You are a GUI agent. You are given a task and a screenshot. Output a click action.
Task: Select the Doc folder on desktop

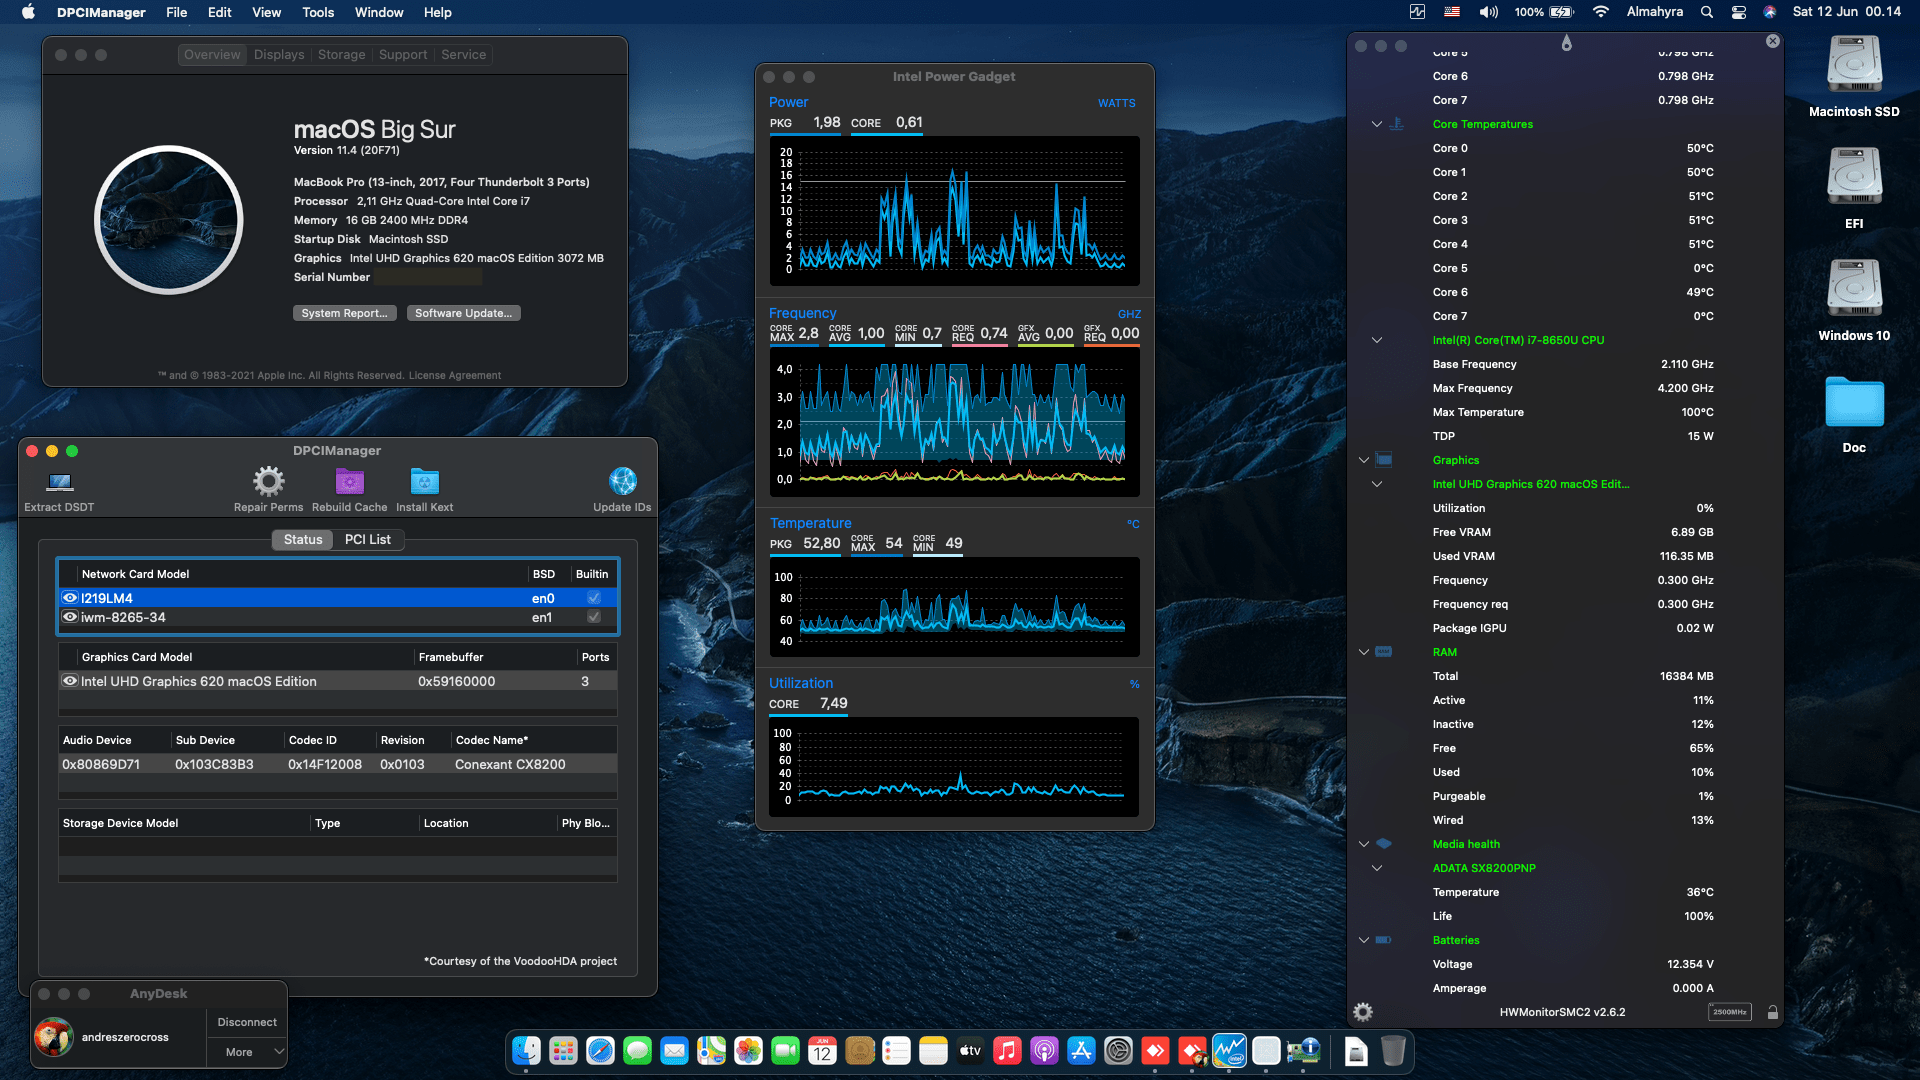point(1854,403)
